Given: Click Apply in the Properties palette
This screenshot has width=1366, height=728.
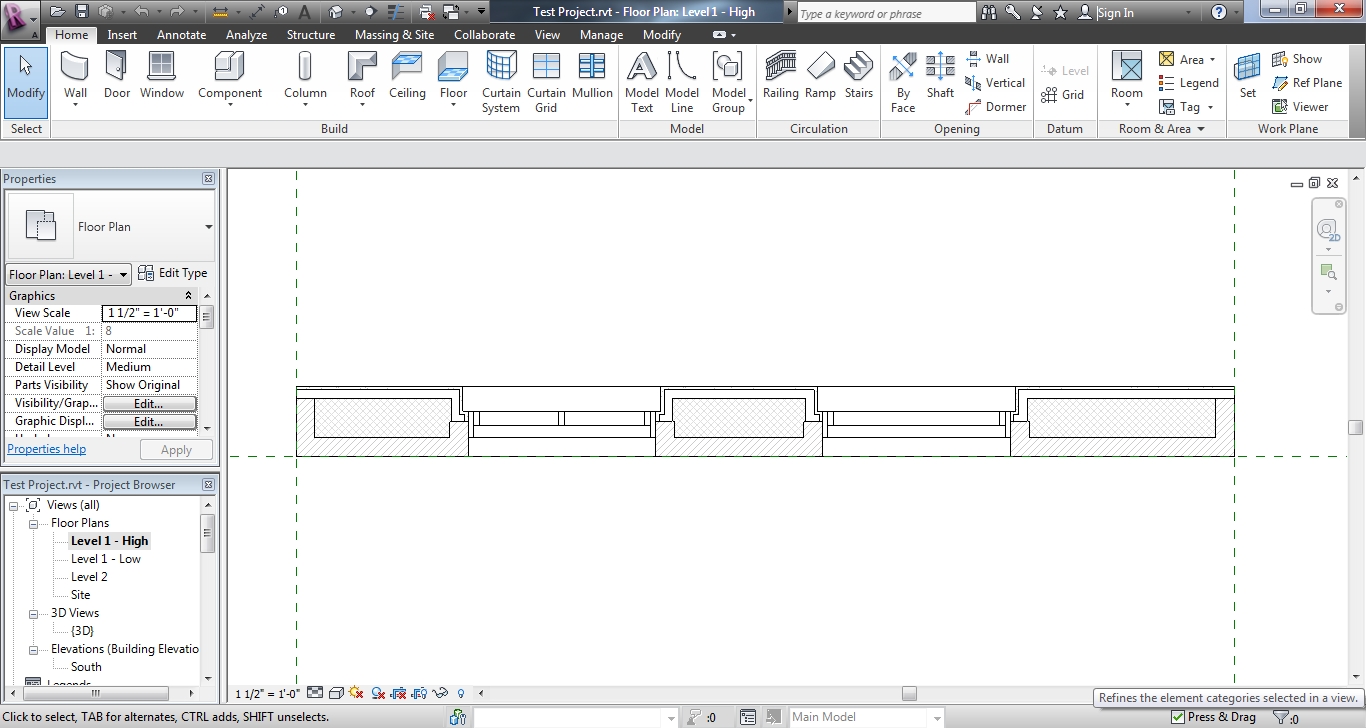Looking at the screenshot, I should point(176,449).
